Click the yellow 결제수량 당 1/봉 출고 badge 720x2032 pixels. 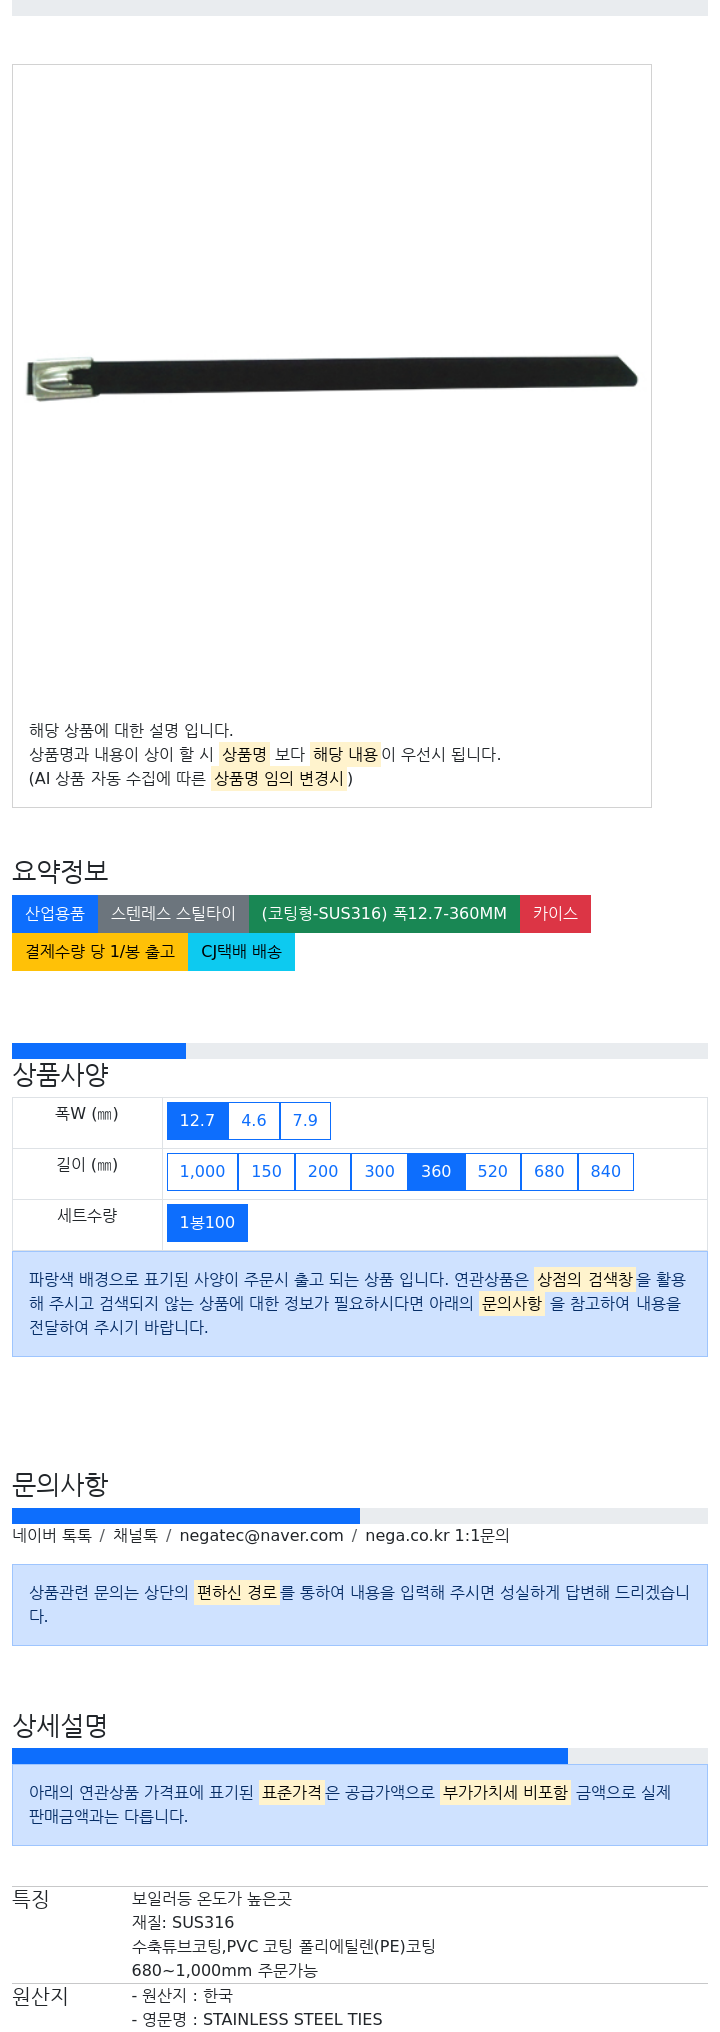(x=100, y=952)
